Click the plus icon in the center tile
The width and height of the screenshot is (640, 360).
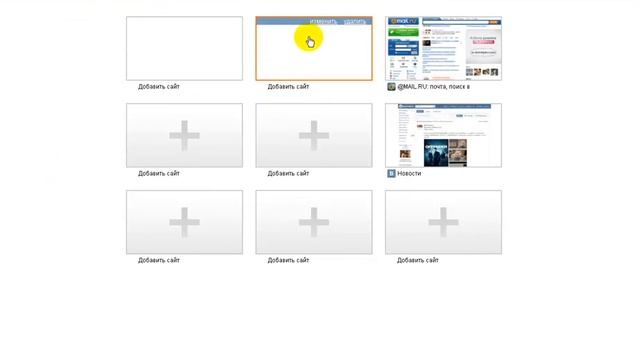point(314,136)
